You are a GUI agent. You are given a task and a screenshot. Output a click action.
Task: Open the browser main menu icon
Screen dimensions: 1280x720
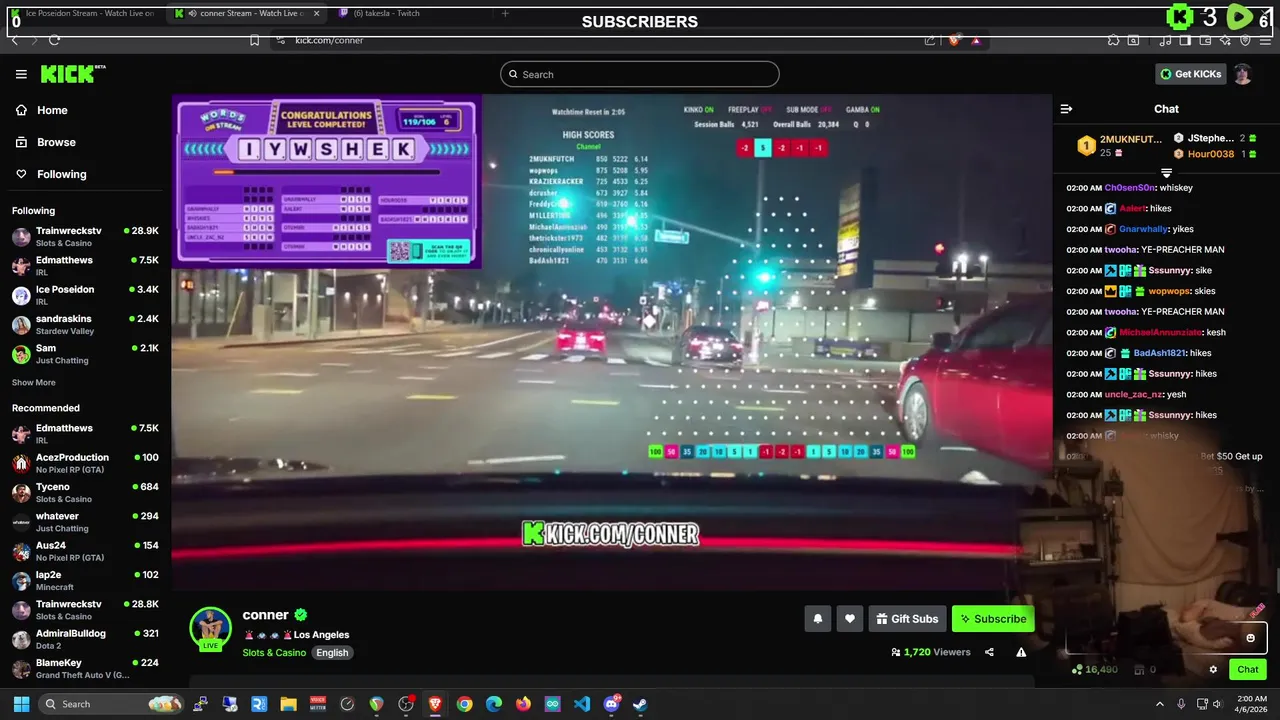[x=1267, y=40]
